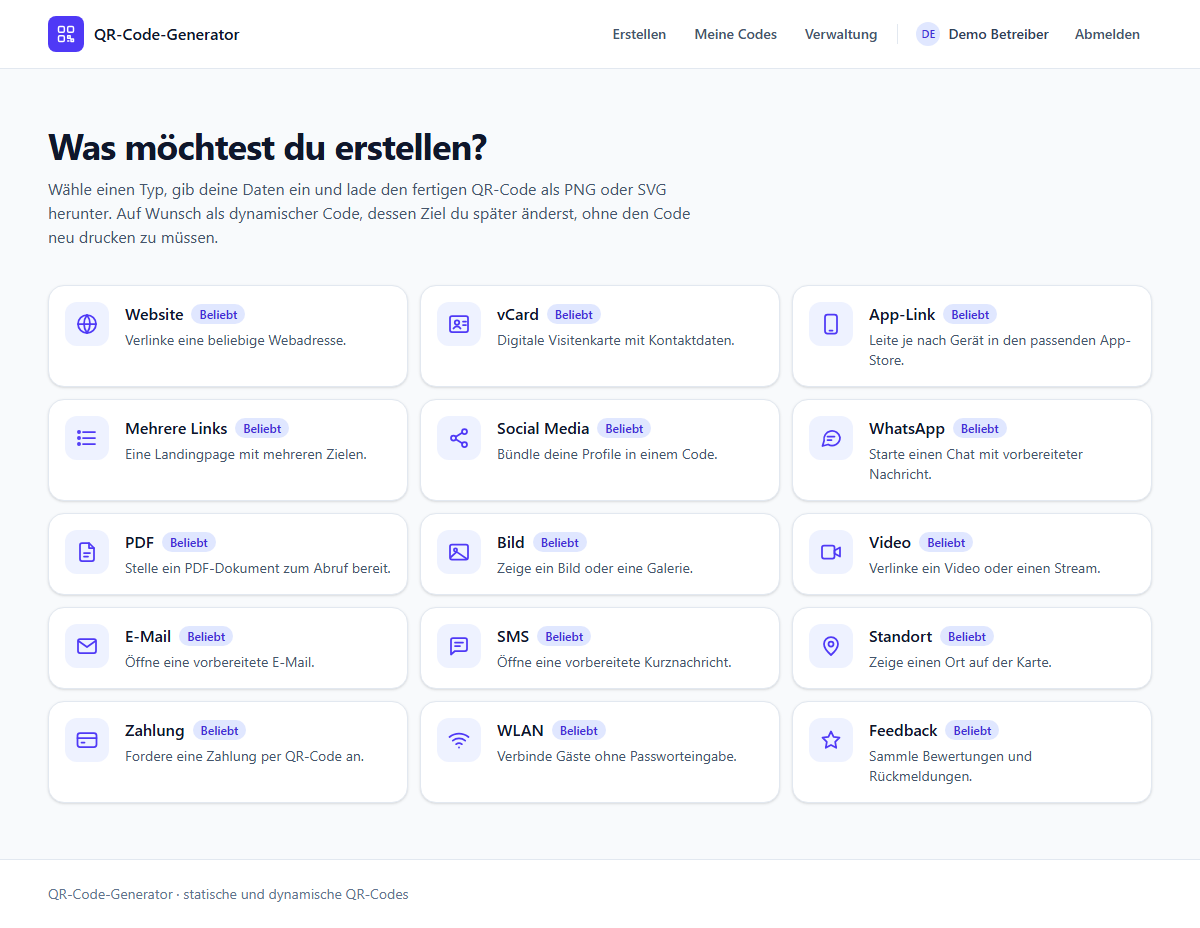Click the smartphone icon for App-Link
1200x928 pixels.
[x=831, y=324]
